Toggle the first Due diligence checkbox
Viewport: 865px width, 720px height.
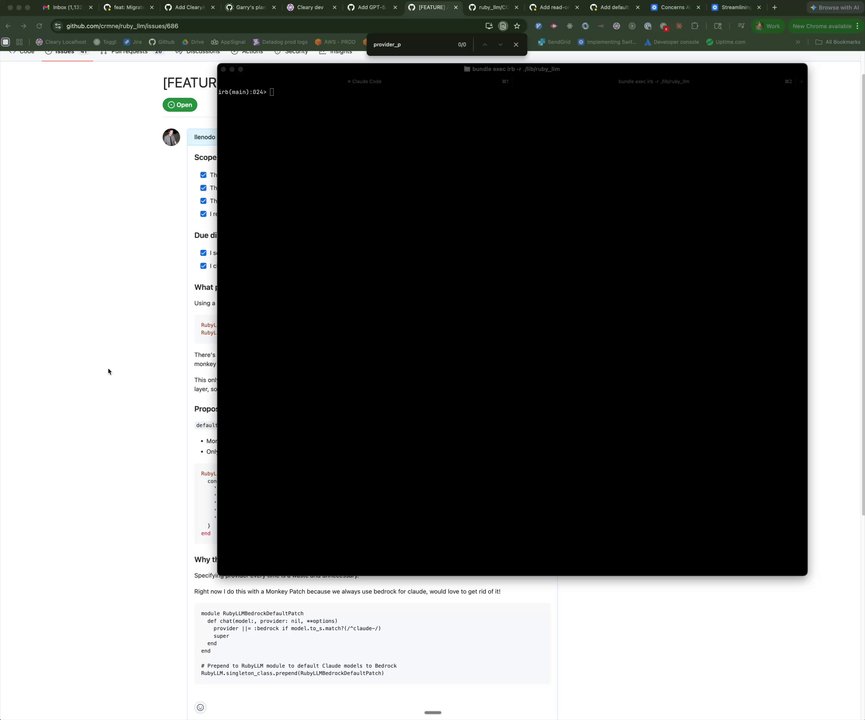[203, 253]
